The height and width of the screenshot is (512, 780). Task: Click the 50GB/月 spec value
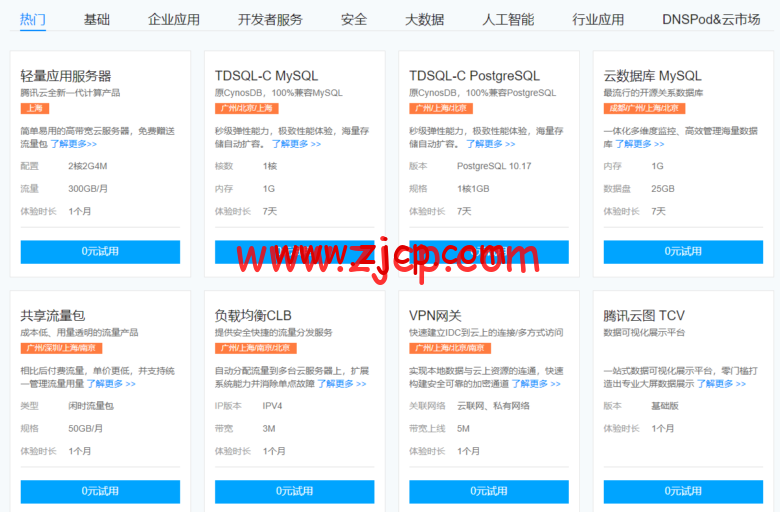tap(85, 428)
